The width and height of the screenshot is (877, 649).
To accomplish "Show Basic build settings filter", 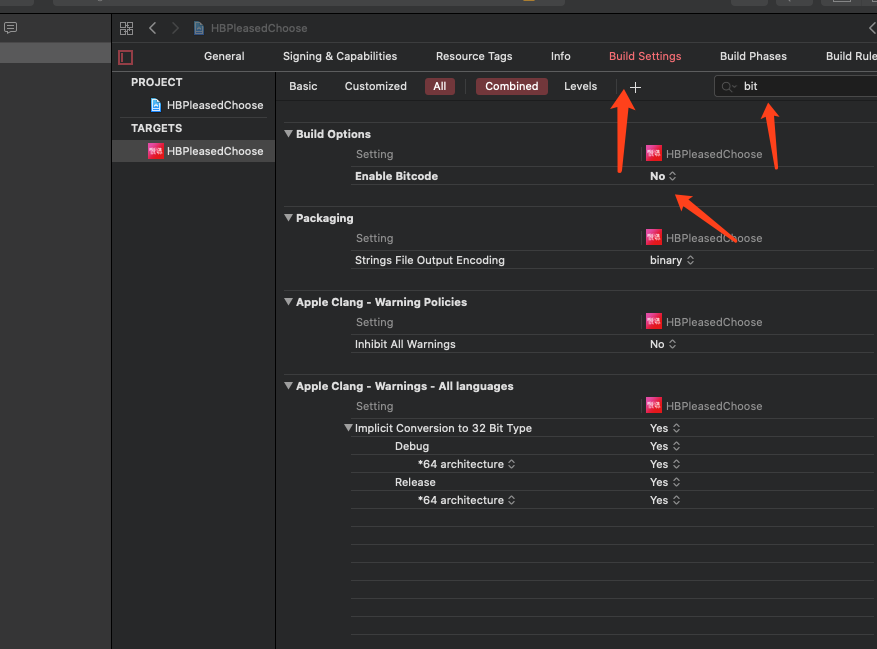I will (x=303, y=86).
